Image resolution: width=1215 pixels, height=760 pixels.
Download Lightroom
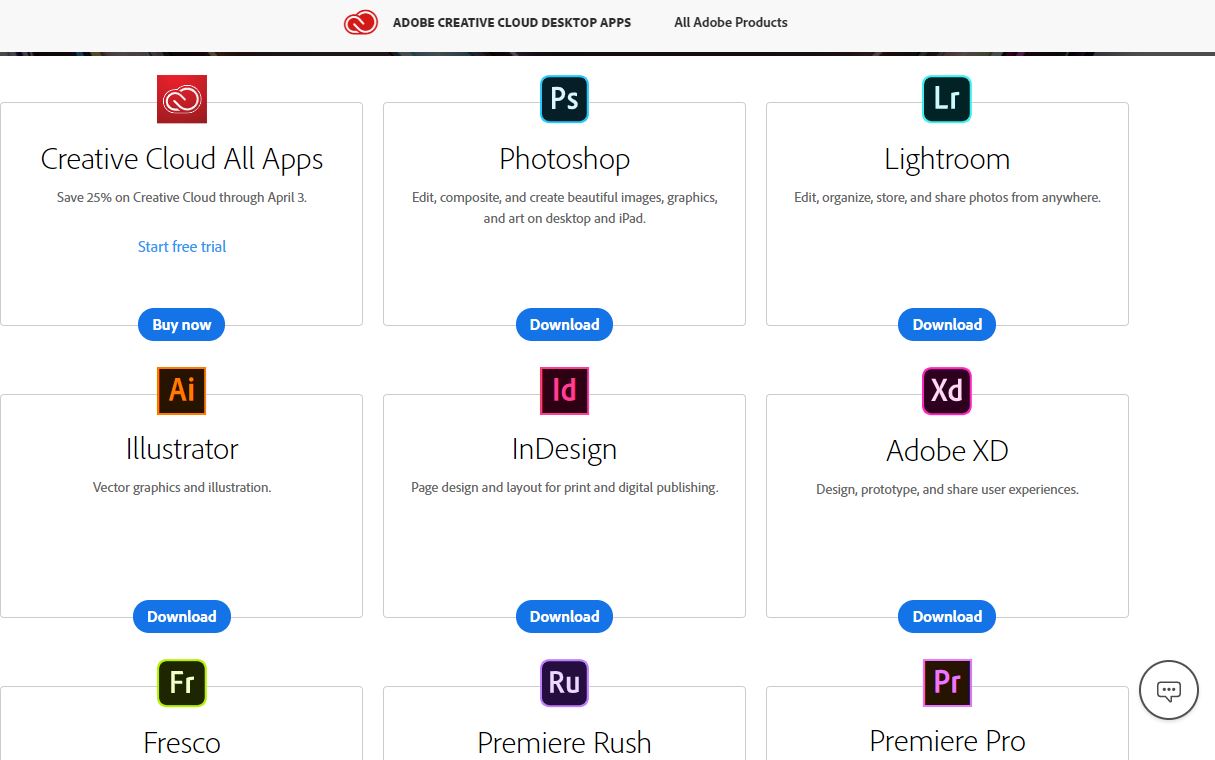pos(947,324)
